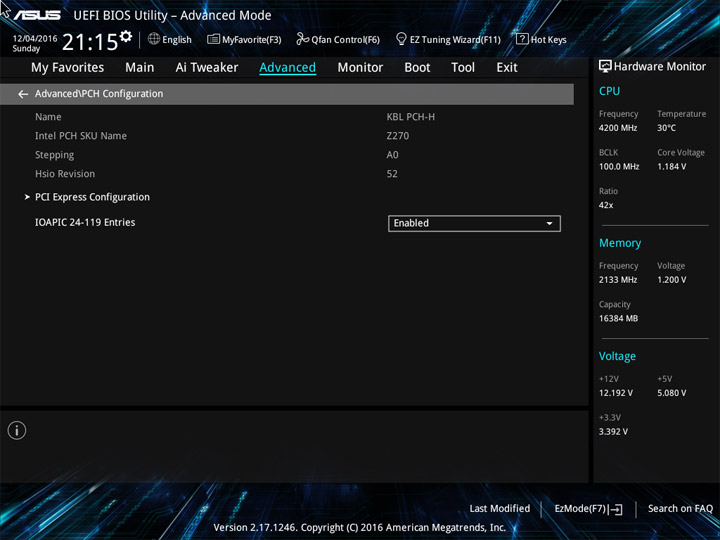The image size is (720, 540).
Task: Click the CPU section heading
Action: (609, 91)
